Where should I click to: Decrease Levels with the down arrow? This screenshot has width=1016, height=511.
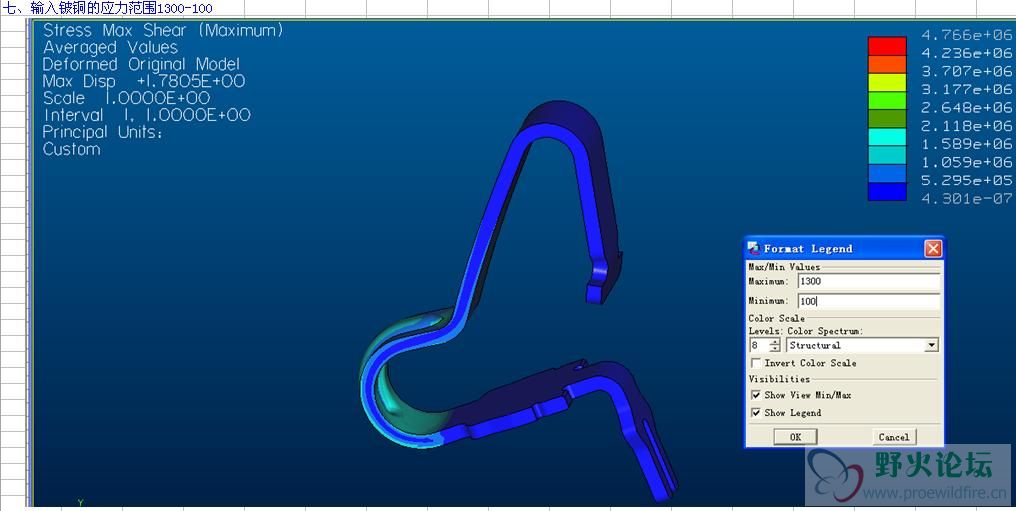(775, 349)
